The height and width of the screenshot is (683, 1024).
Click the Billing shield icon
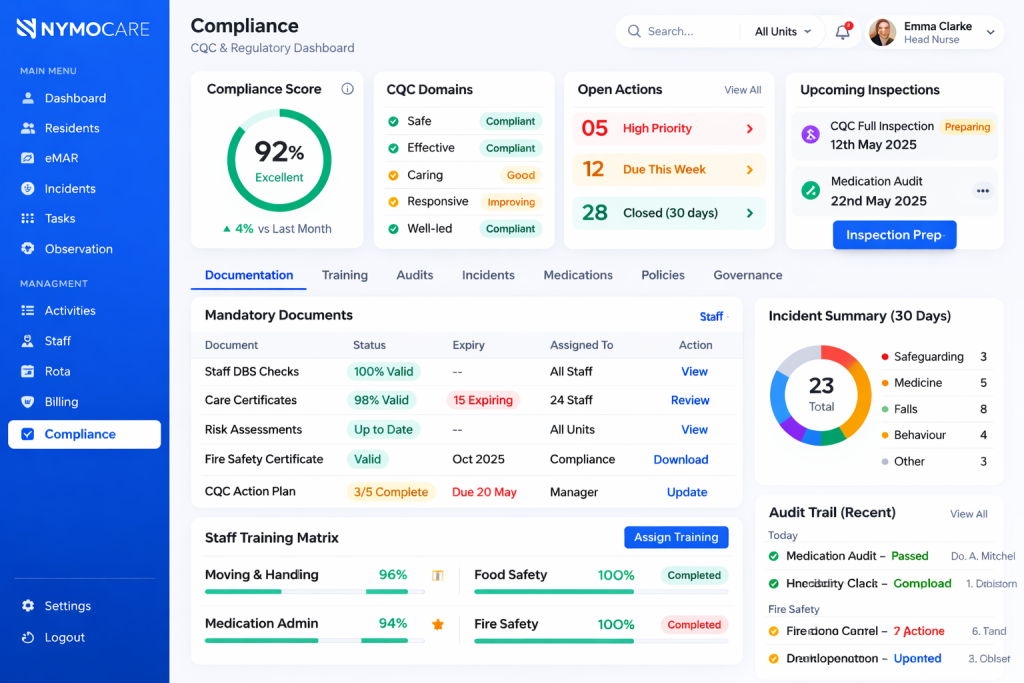pos(27,402)
